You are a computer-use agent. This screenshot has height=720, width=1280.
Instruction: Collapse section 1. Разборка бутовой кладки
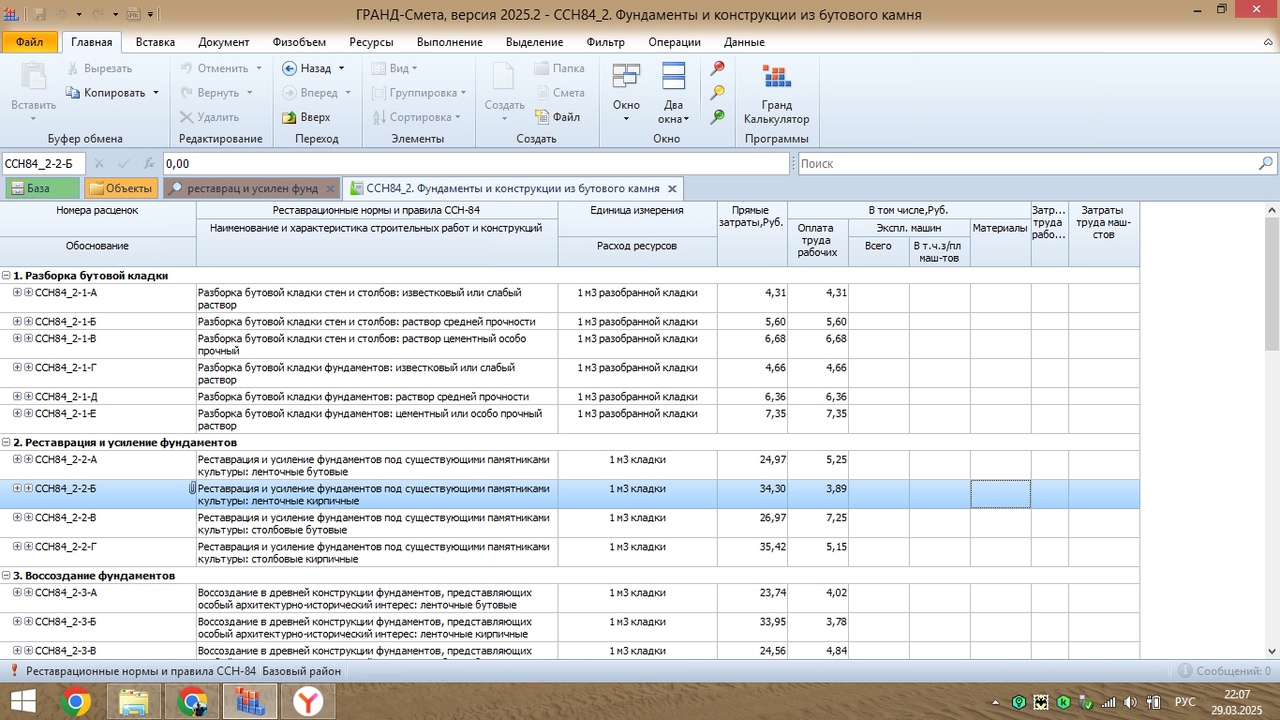[6, 276]
